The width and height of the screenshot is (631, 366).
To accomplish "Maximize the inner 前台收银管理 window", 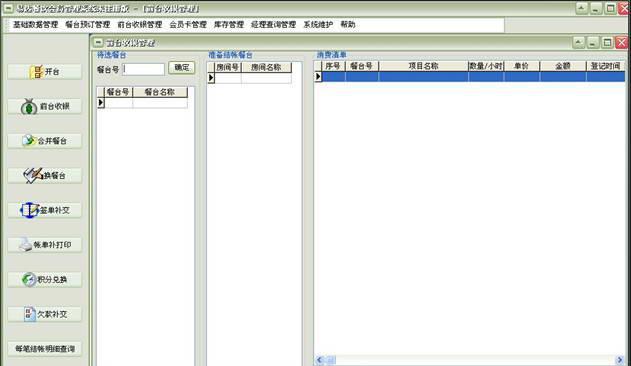I will [x=607, y=42].
